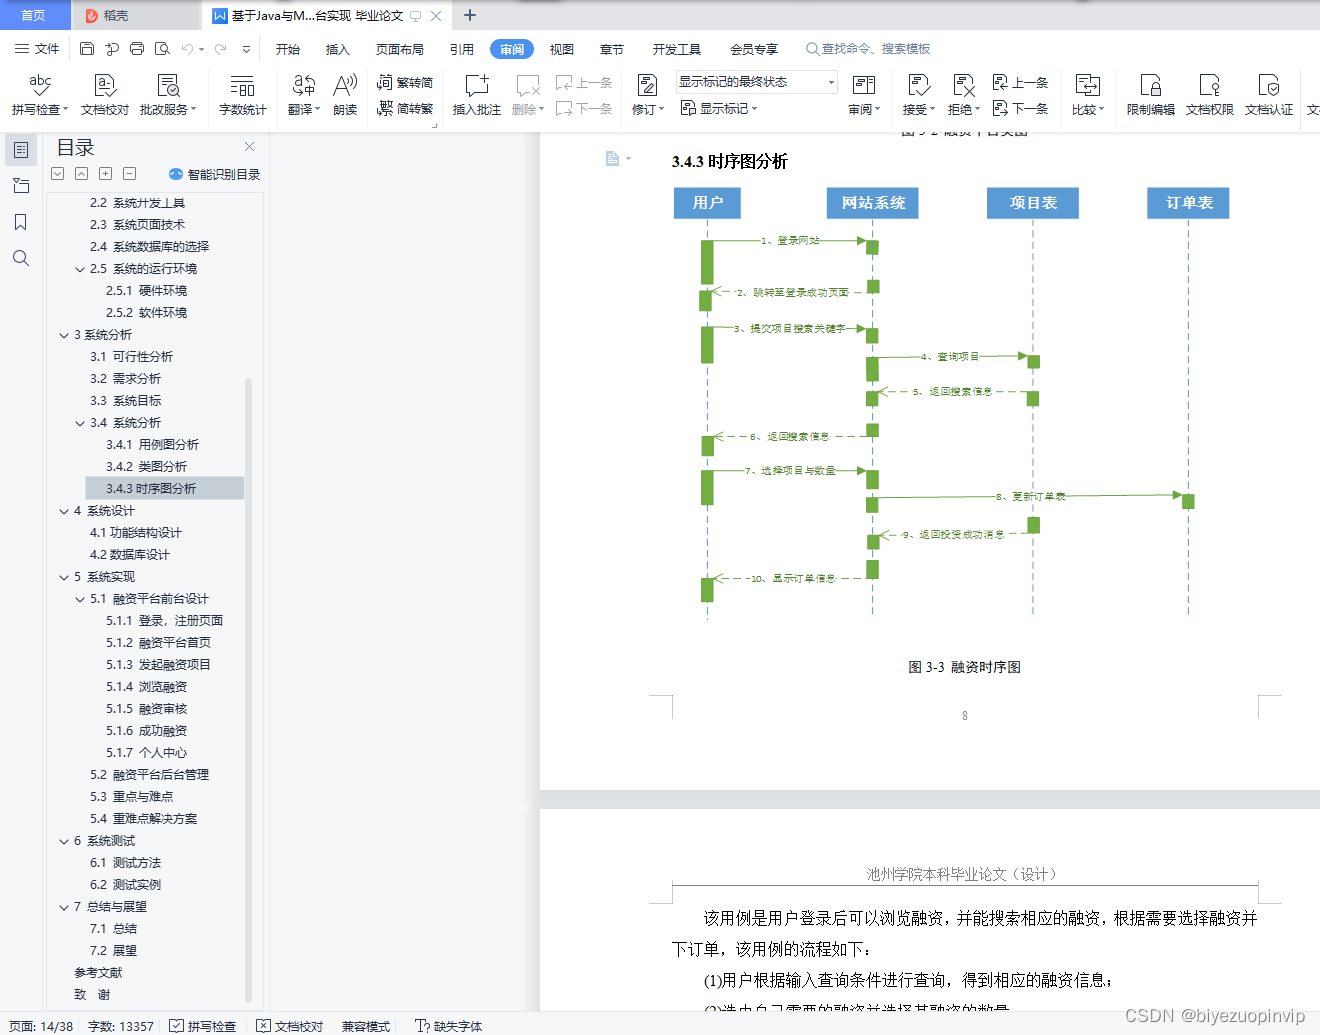1320x1035 pixels.
Task: Open the 开始 ribbon tab
Action: point(288,49)
